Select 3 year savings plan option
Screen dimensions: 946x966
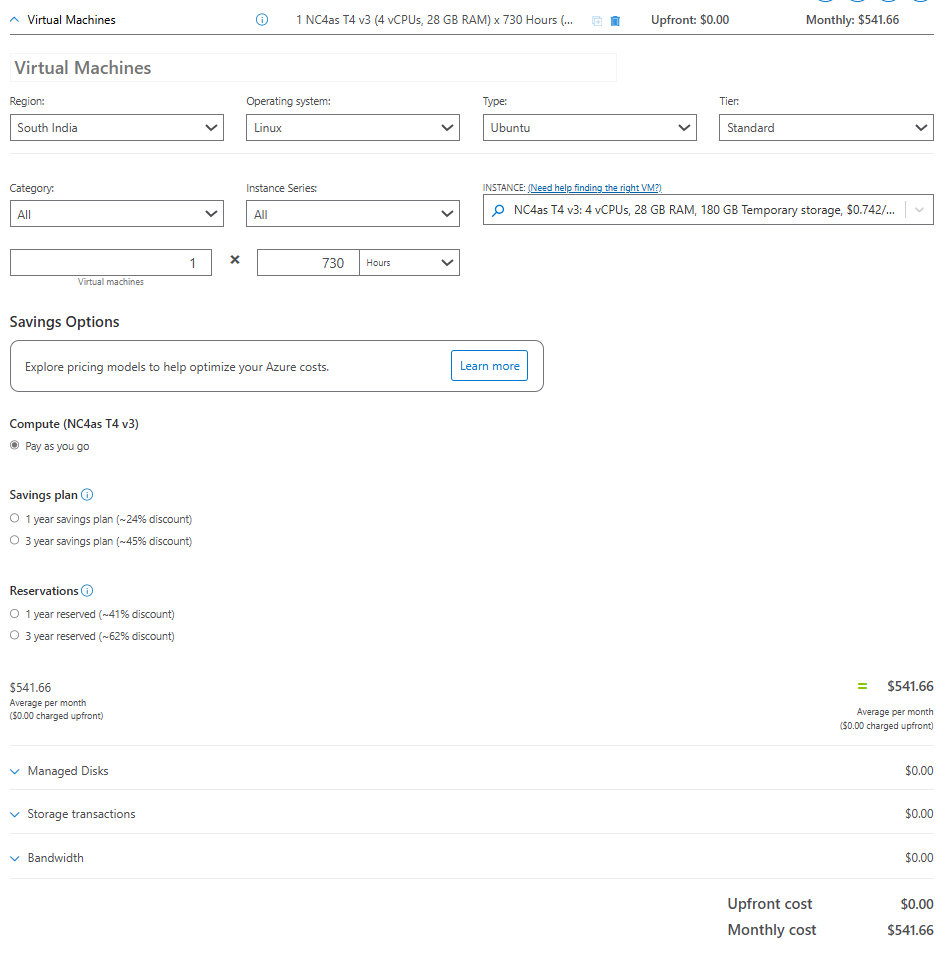(15, 540)
